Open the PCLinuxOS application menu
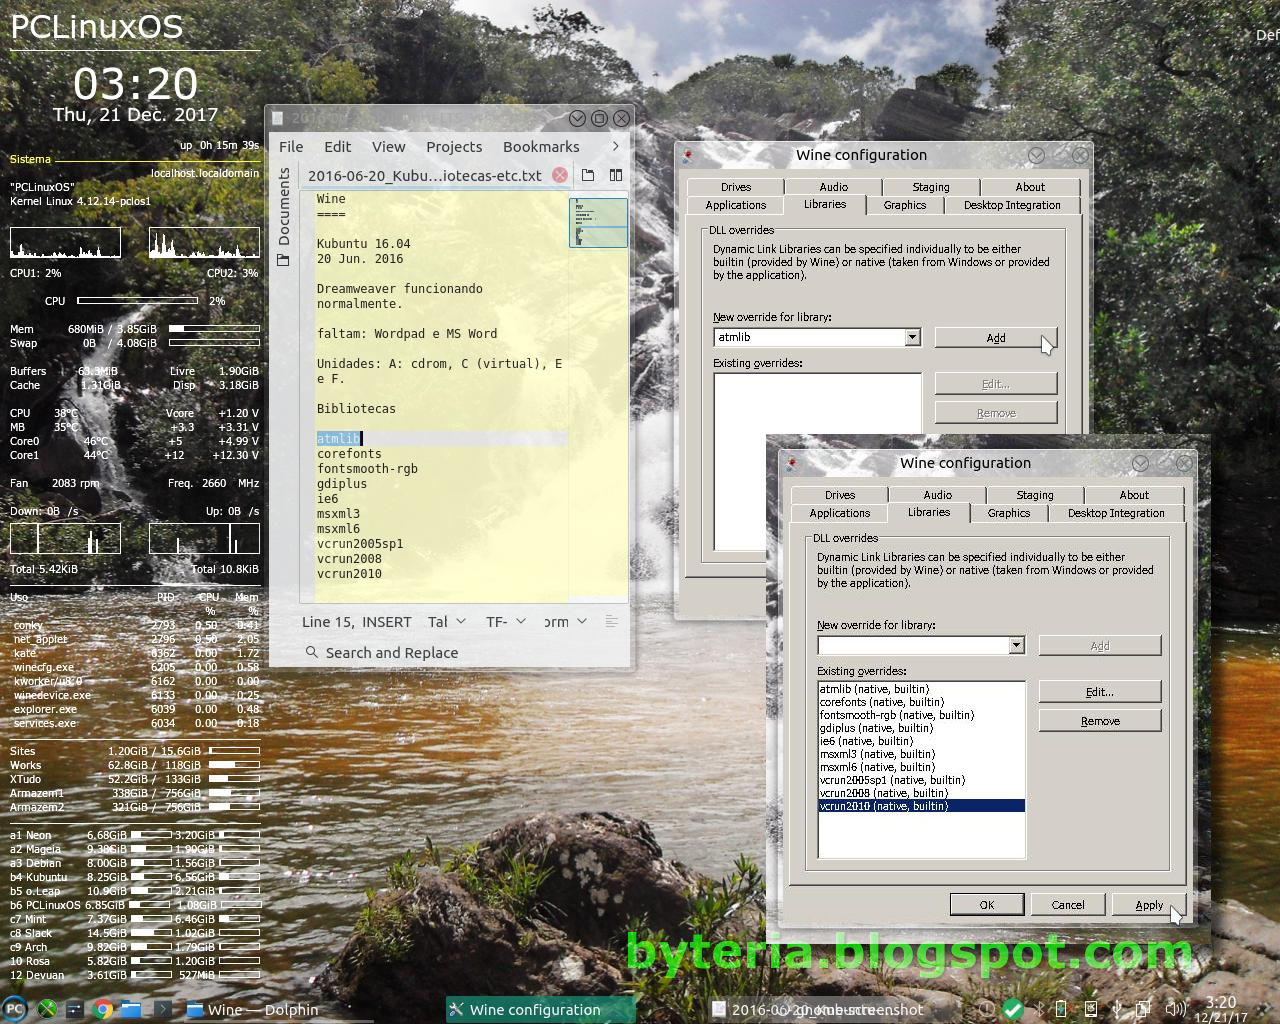The height and width of the screenshot is (1024, 1280). [15, 1009]
